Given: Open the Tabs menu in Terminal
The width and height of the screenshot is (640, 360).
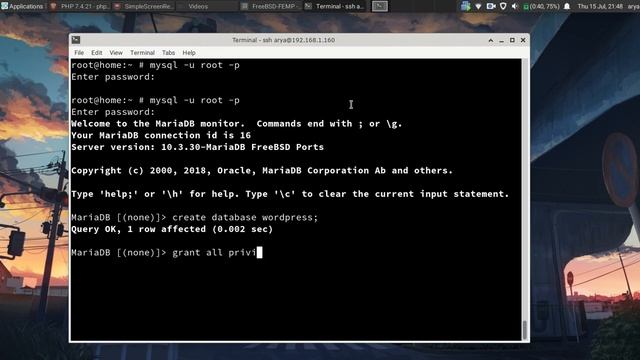Looking at the screenshot, I should (168, 53).
